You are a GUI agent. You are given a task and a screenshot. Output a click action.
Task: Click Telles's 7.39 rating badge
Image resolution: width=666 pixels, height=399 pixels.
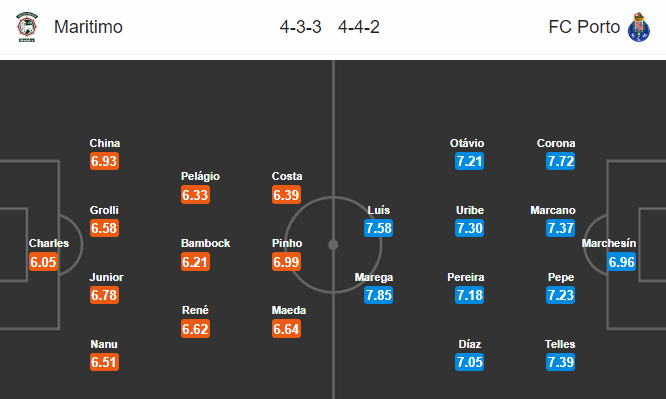(561, 362)
